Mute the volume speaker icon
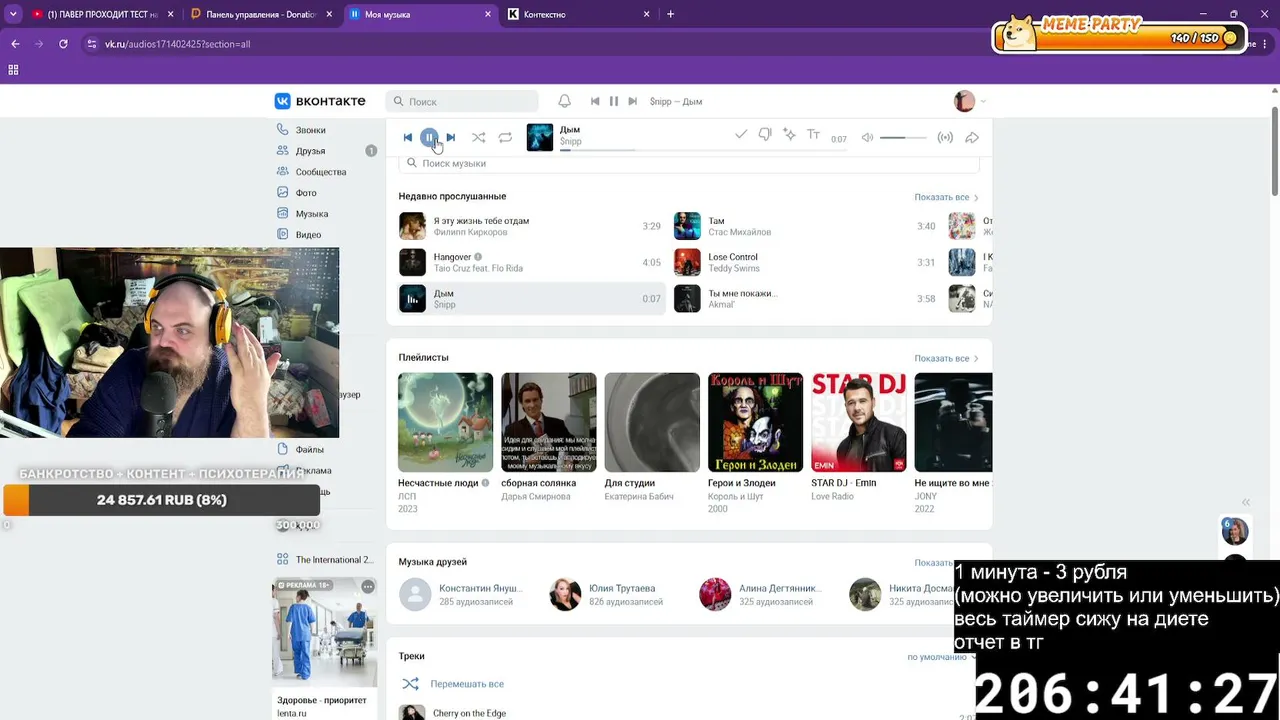This screenshot has width=1280, height=720. pos(867,137)
